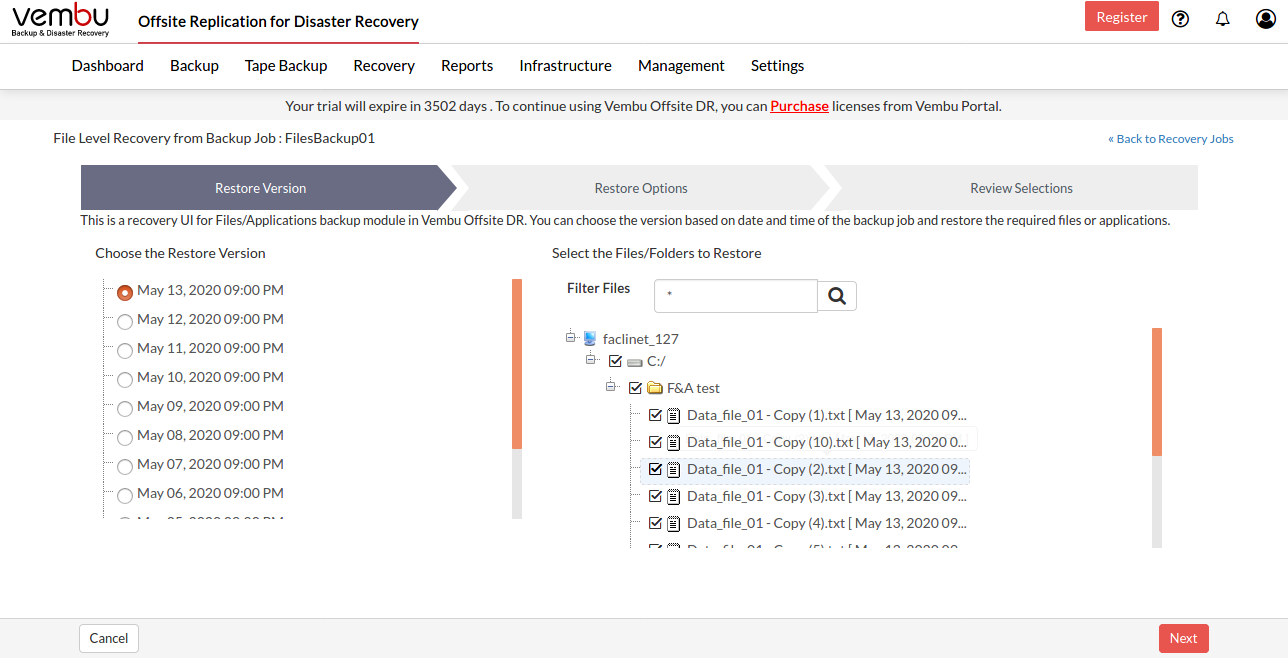Click the Cancel button
Viewport: 1288px width, 663px height.
tap(109, 638)
